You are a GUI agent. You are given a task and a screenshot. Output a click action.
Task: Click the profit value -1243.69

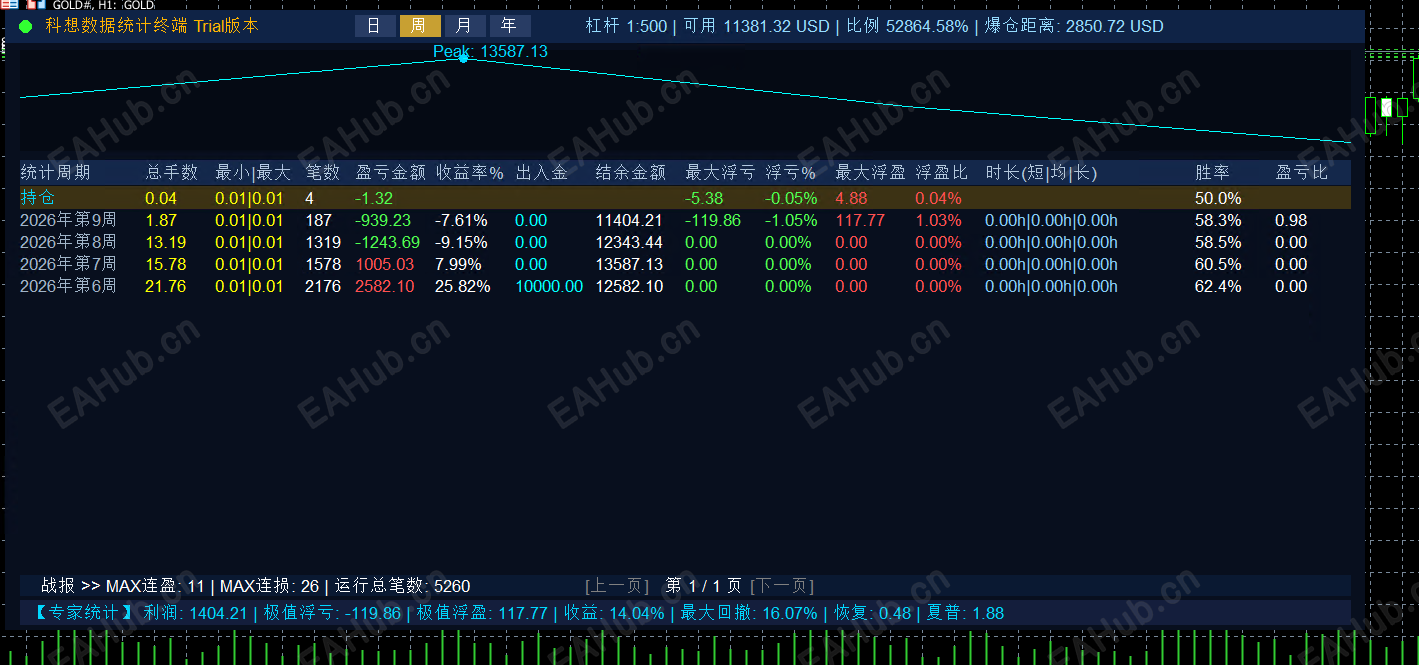click(388, 242)
